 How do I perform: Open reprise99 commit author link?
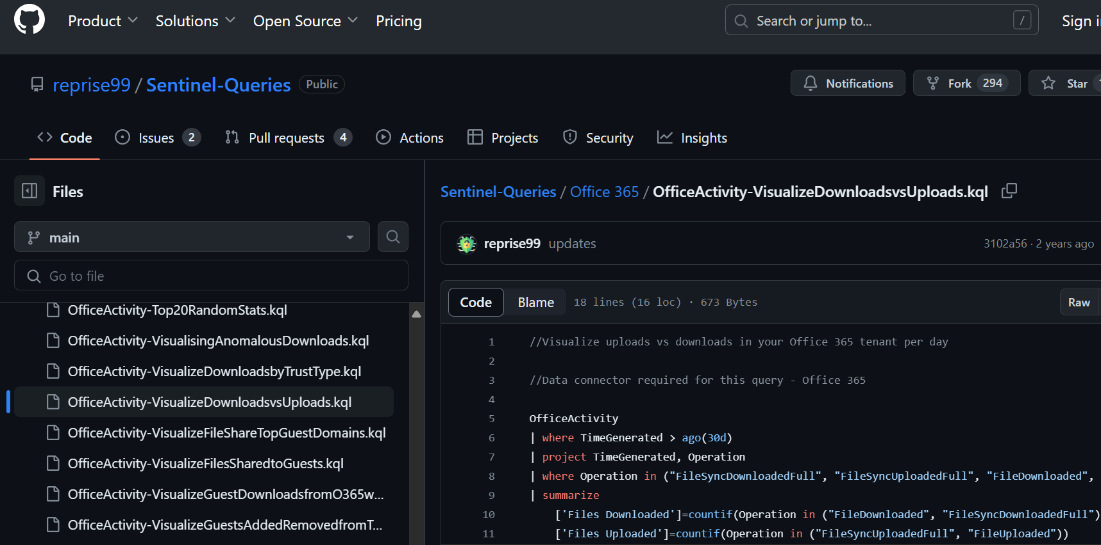pyautogui.click(x=512, y=244)
